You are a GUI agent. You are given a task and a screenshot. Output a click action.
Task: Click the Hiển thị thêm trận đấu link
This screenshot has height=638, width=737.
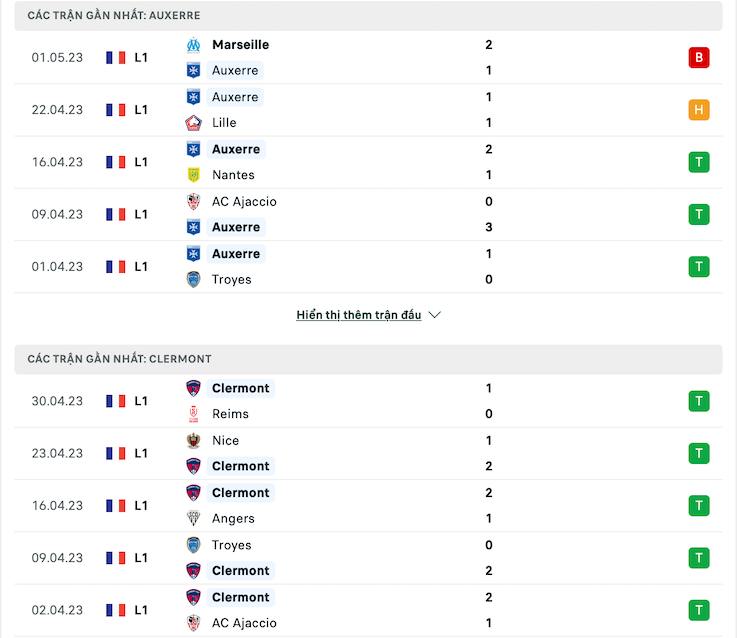359,315
